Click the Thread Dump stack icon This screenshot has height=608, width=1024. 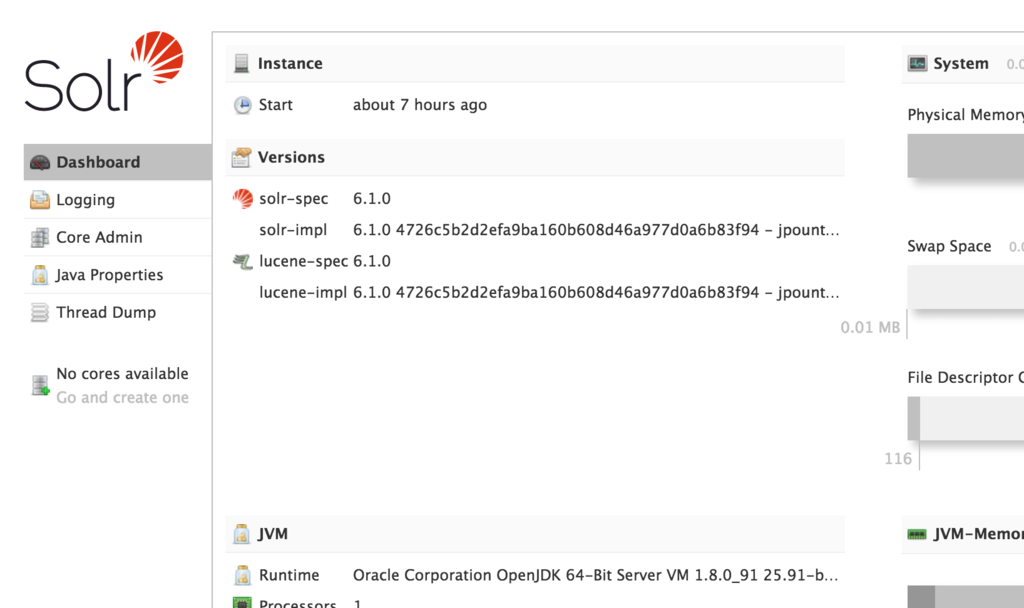click(x=40, y=313)
